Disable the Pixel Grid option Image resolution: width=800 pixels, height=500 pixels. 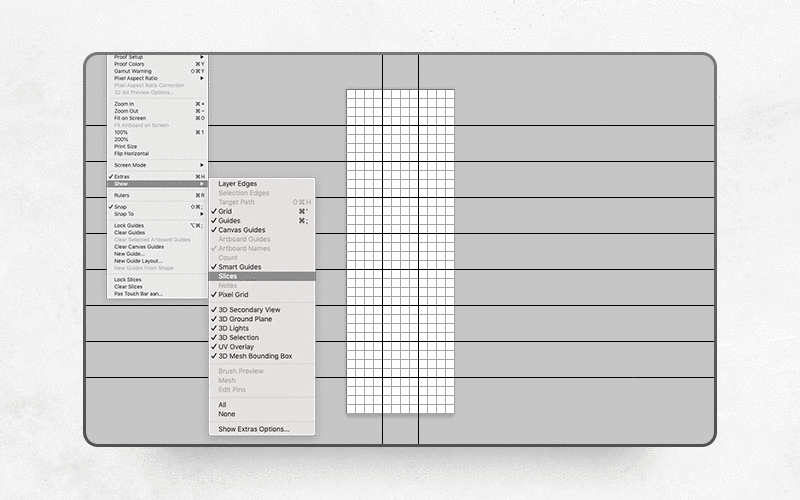click(x=233, y=295)
